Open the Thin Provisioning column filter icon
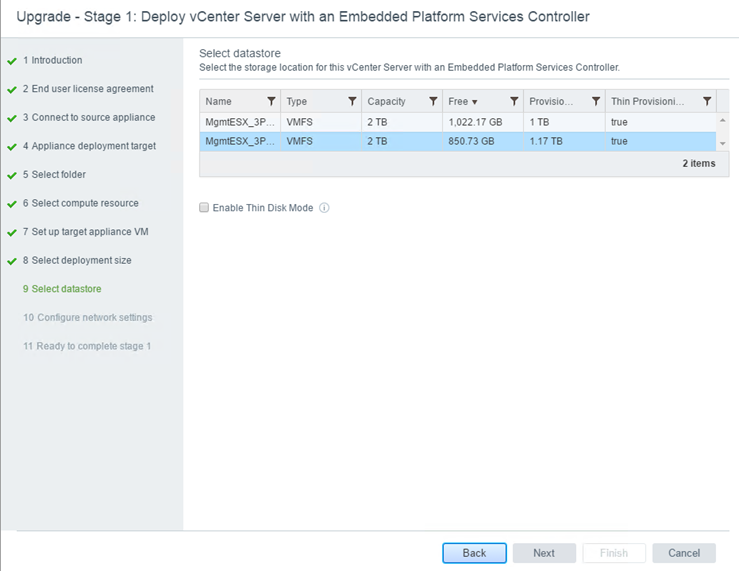This screenshot has width=739, height=571. point(707,101)
